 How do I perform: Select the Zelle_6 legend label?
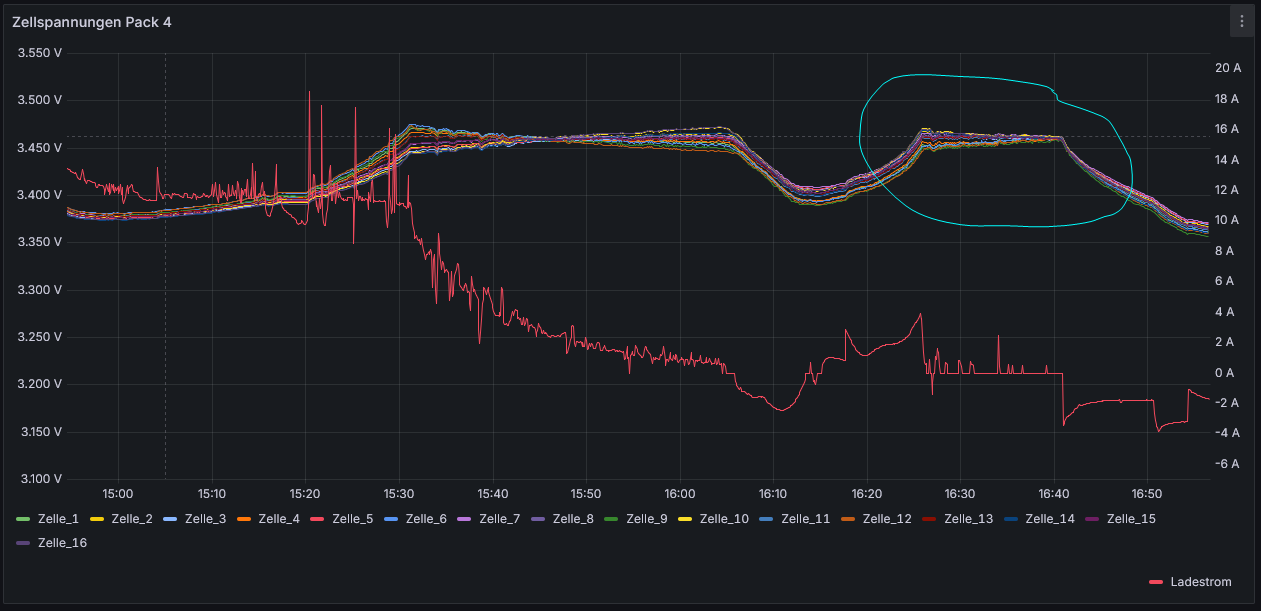(426, 518)
